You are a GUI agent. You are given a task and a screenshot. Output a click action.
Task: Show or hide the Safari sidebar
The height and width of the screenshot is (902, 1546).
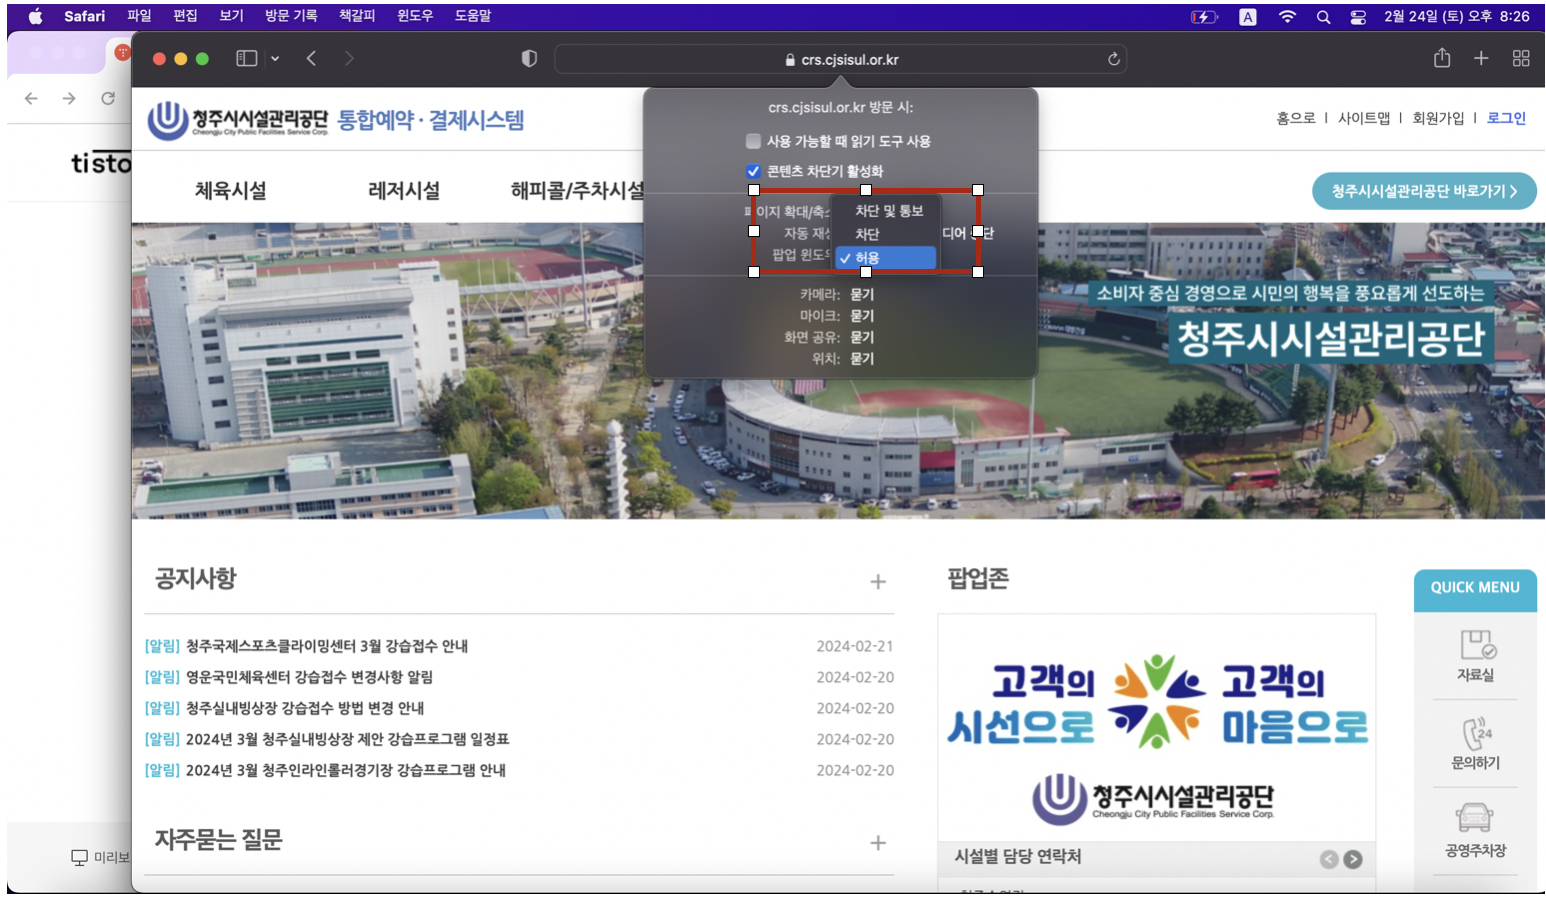(x=246, y=59)
